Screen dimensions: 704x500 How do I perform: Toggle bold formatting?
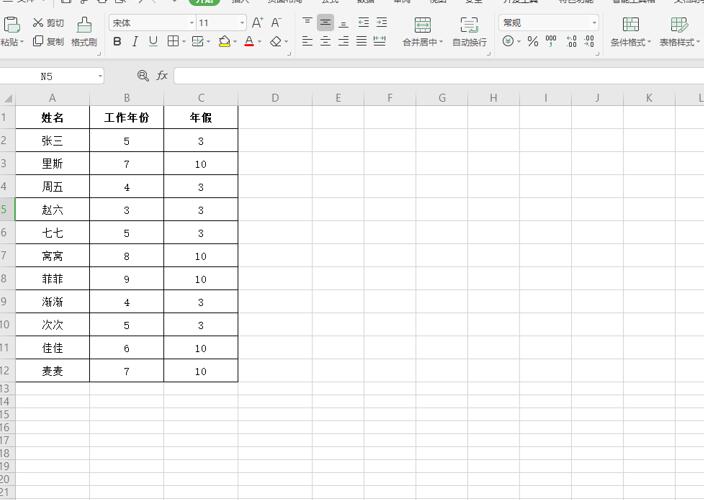coord(117,41)
